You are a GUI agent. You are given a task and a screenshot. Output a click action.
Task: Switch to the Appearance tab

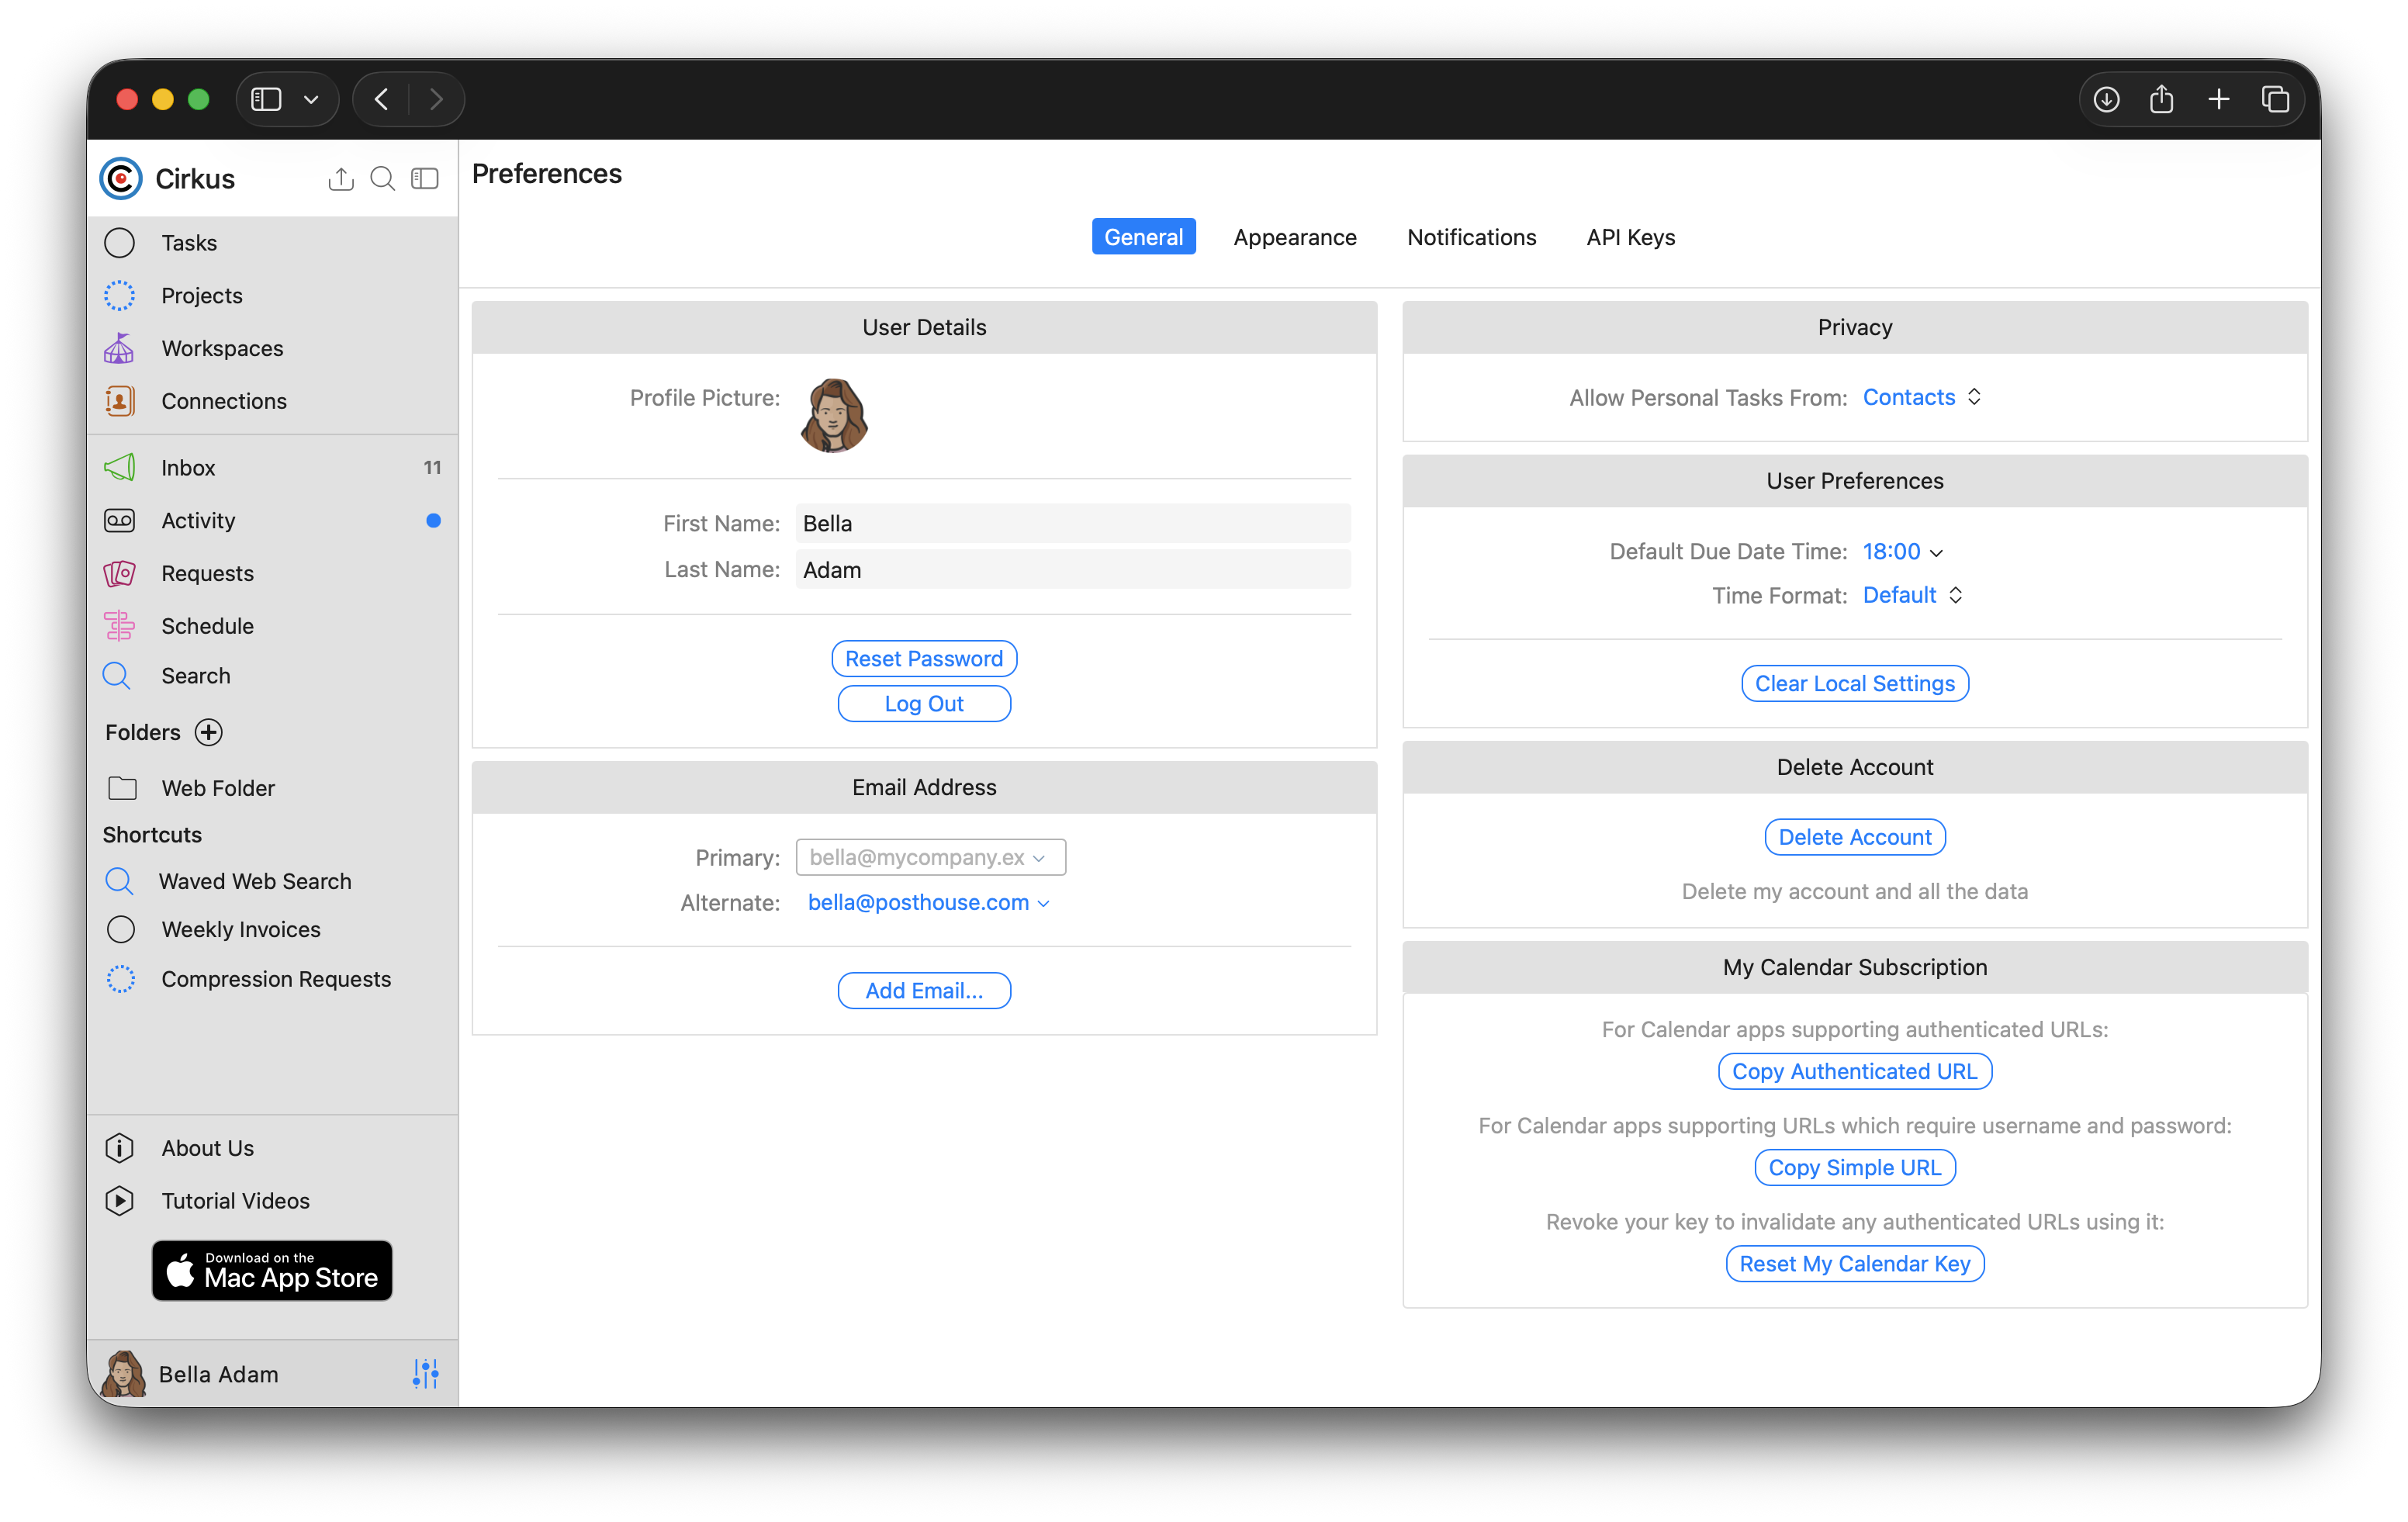[1294, 237]
